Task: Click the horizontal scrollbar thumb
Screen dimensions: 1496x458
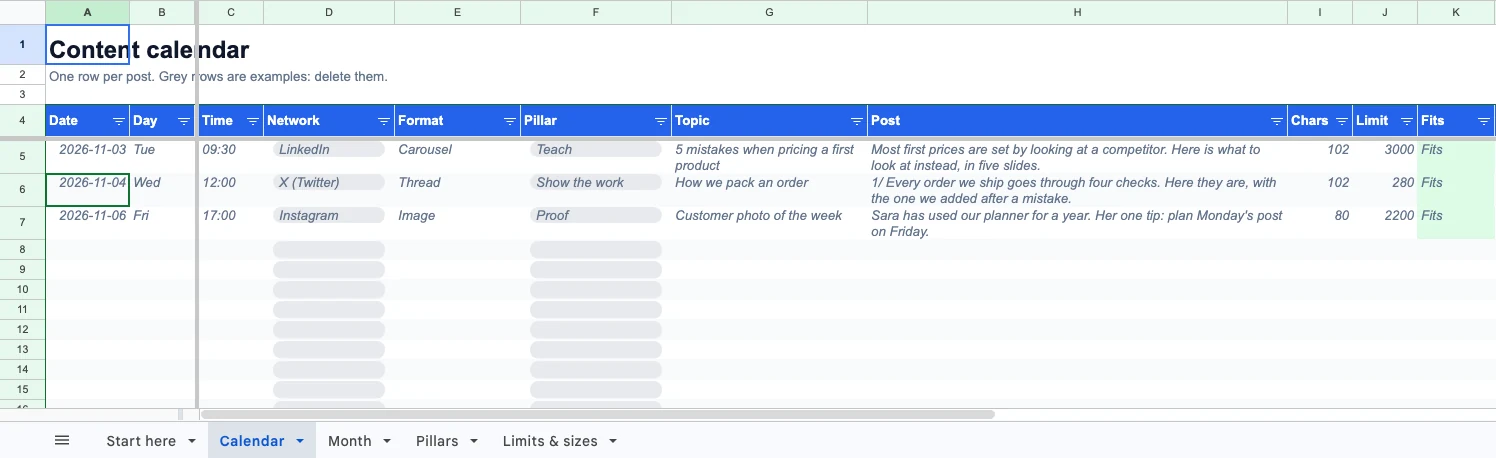Action: (x=598, y=414)
